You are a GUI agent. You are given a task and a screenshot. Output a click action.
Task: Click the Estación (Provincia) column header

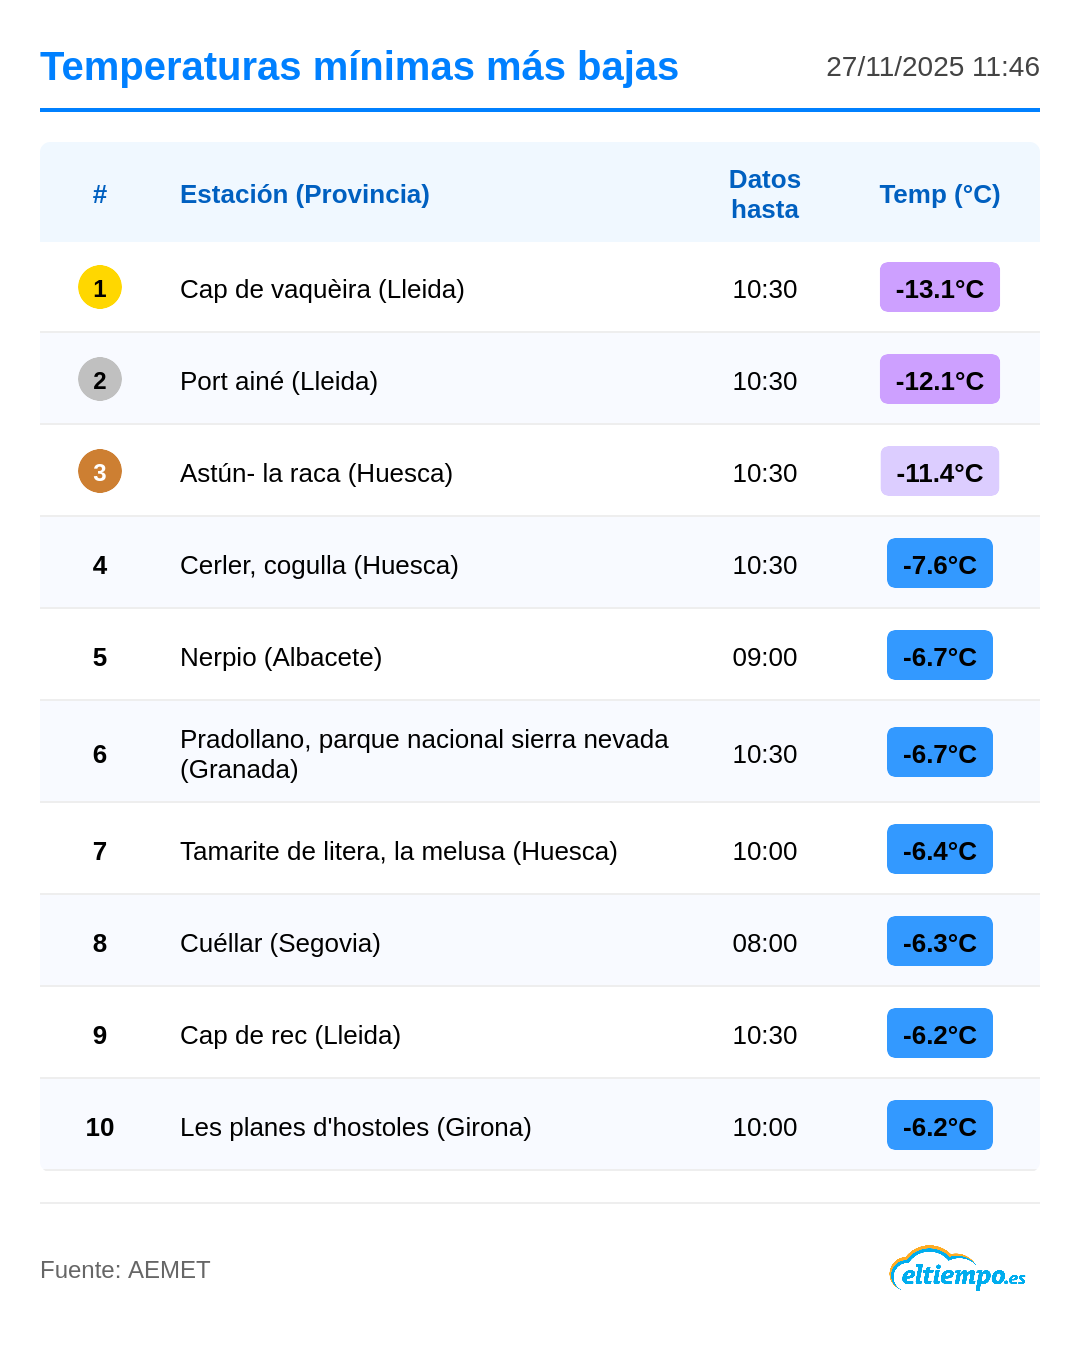pos(305,194)
